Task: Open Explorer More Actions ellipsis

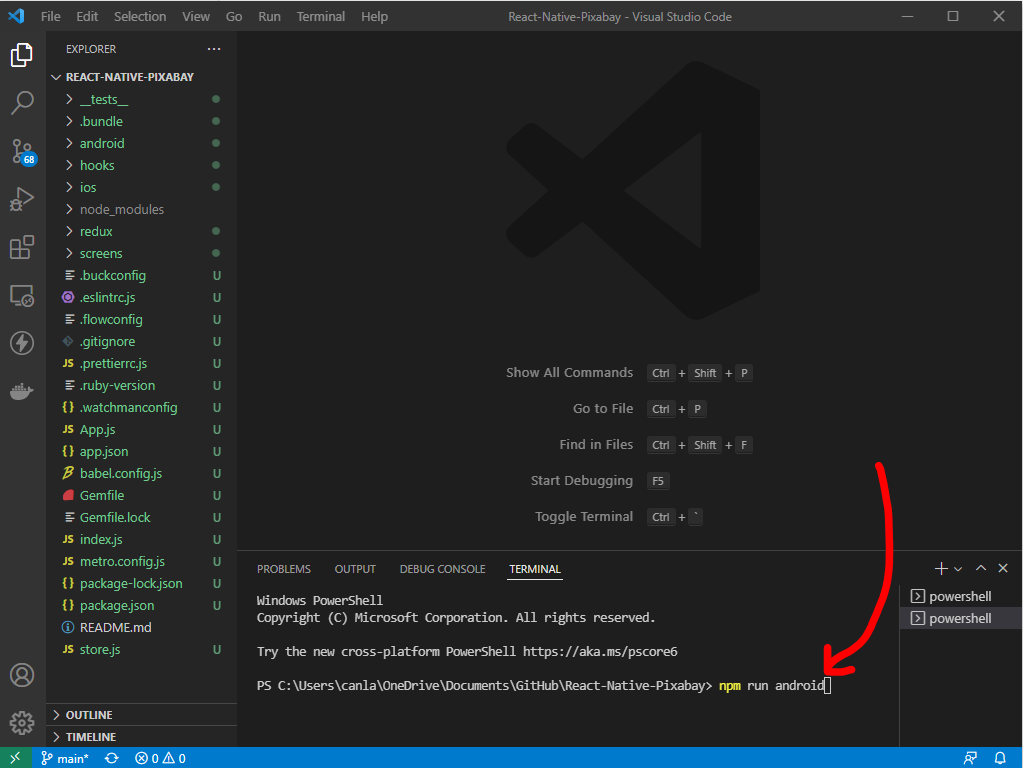Action: pos(213,48)
